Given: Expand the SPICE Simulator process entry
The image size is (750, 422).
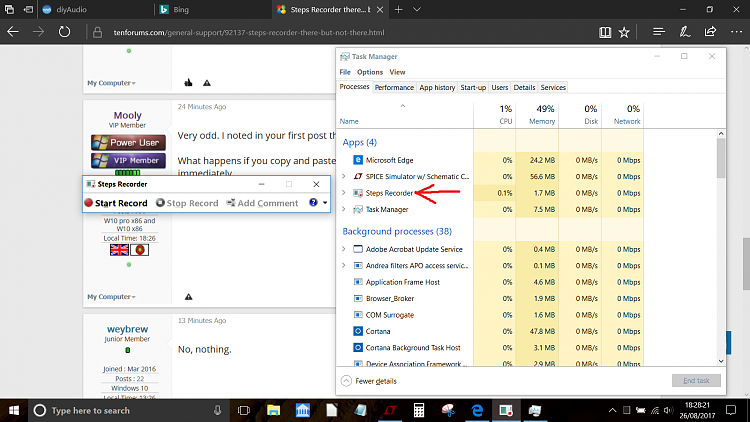Looking at the screenshot, I should click(344, 176).
